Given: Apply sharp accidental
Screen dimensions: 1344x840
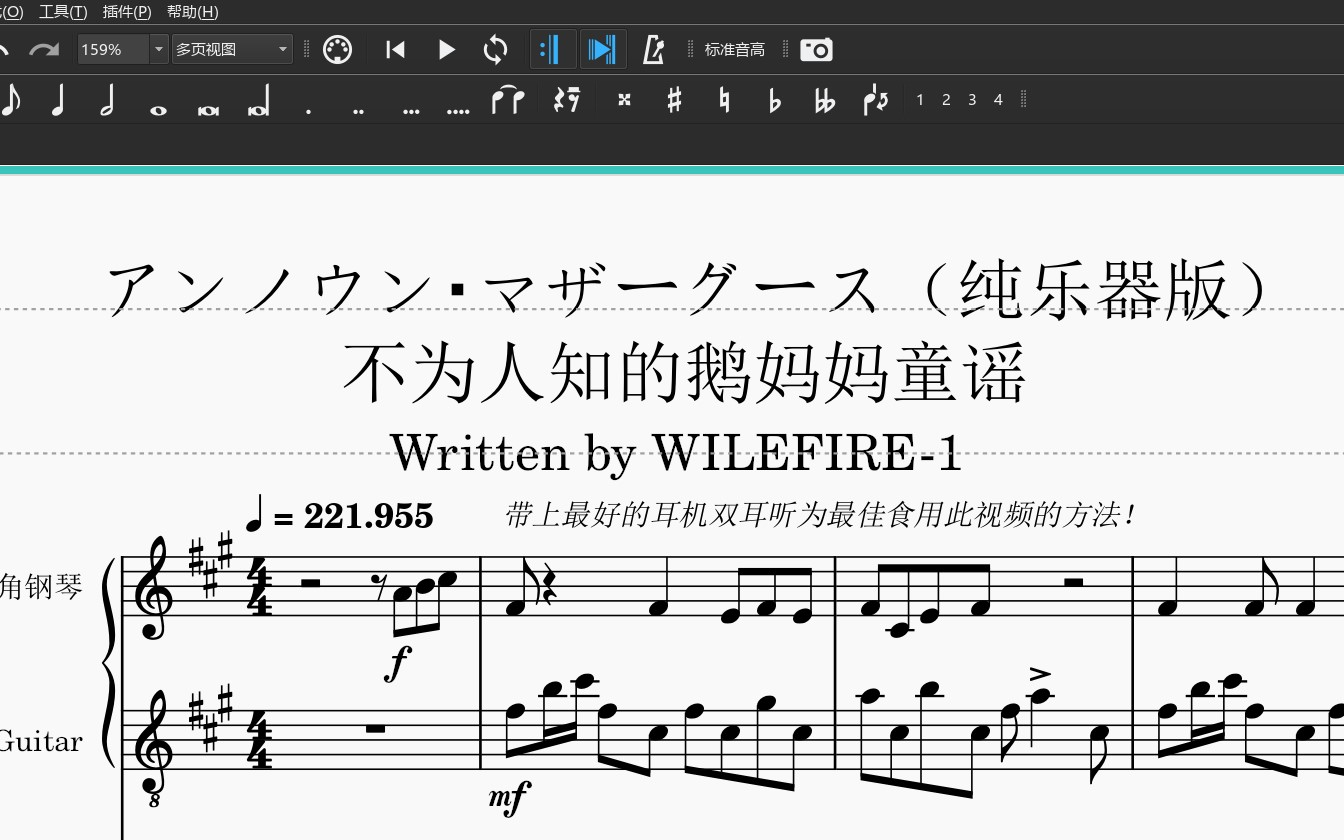Looking at the screenshot, I should [674, 100].
